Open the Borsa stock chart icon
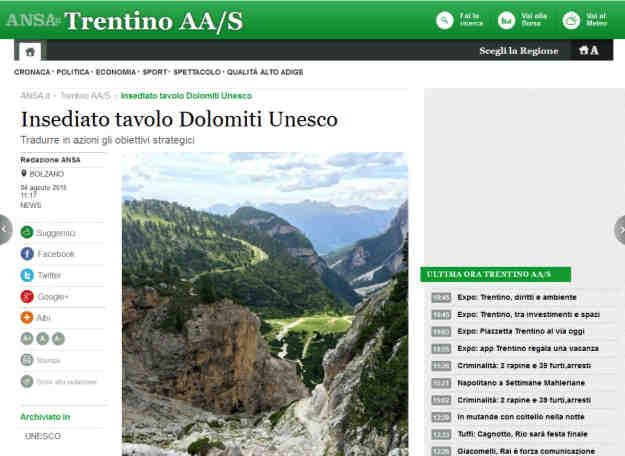This screenshot has height=456, width=625. click(506, 20)
